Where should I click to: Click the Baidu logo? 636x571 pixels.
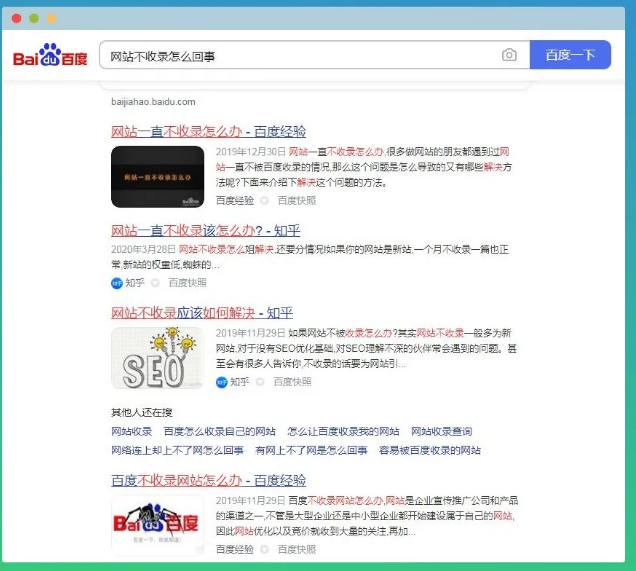pyautogui.click(x=50, y=56)
